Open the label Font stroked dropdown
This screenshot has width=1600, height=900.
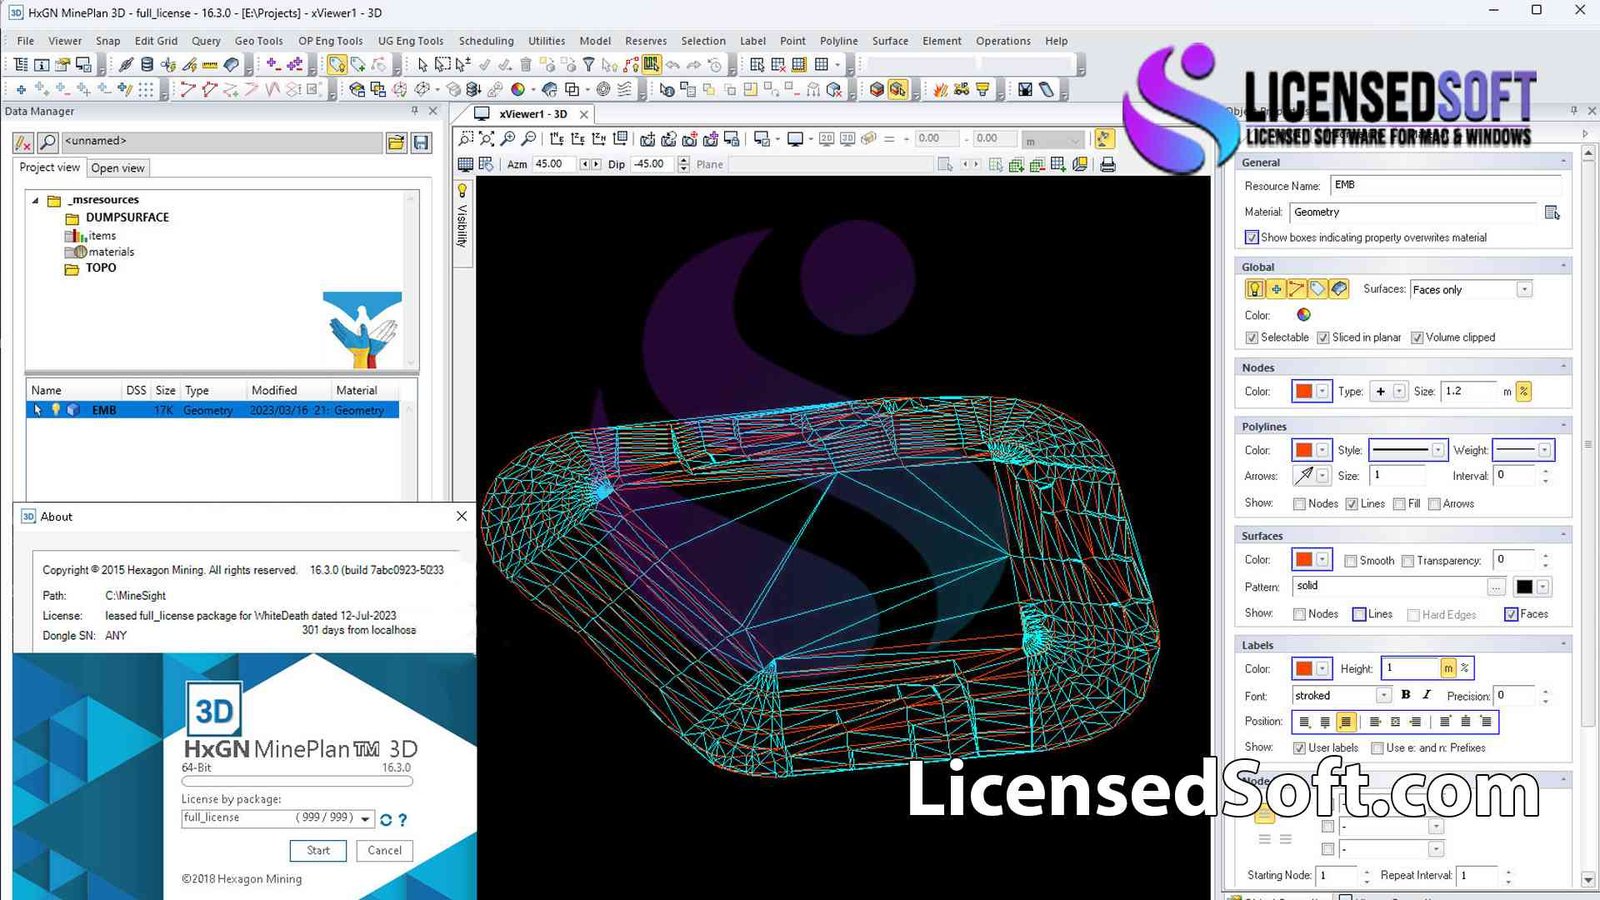[1383, 695]
